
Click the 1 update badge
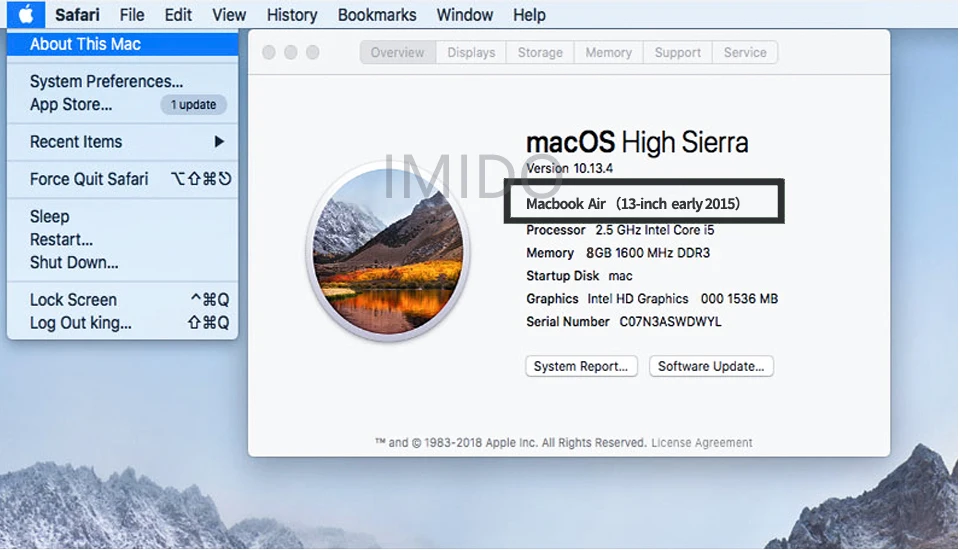193,105
